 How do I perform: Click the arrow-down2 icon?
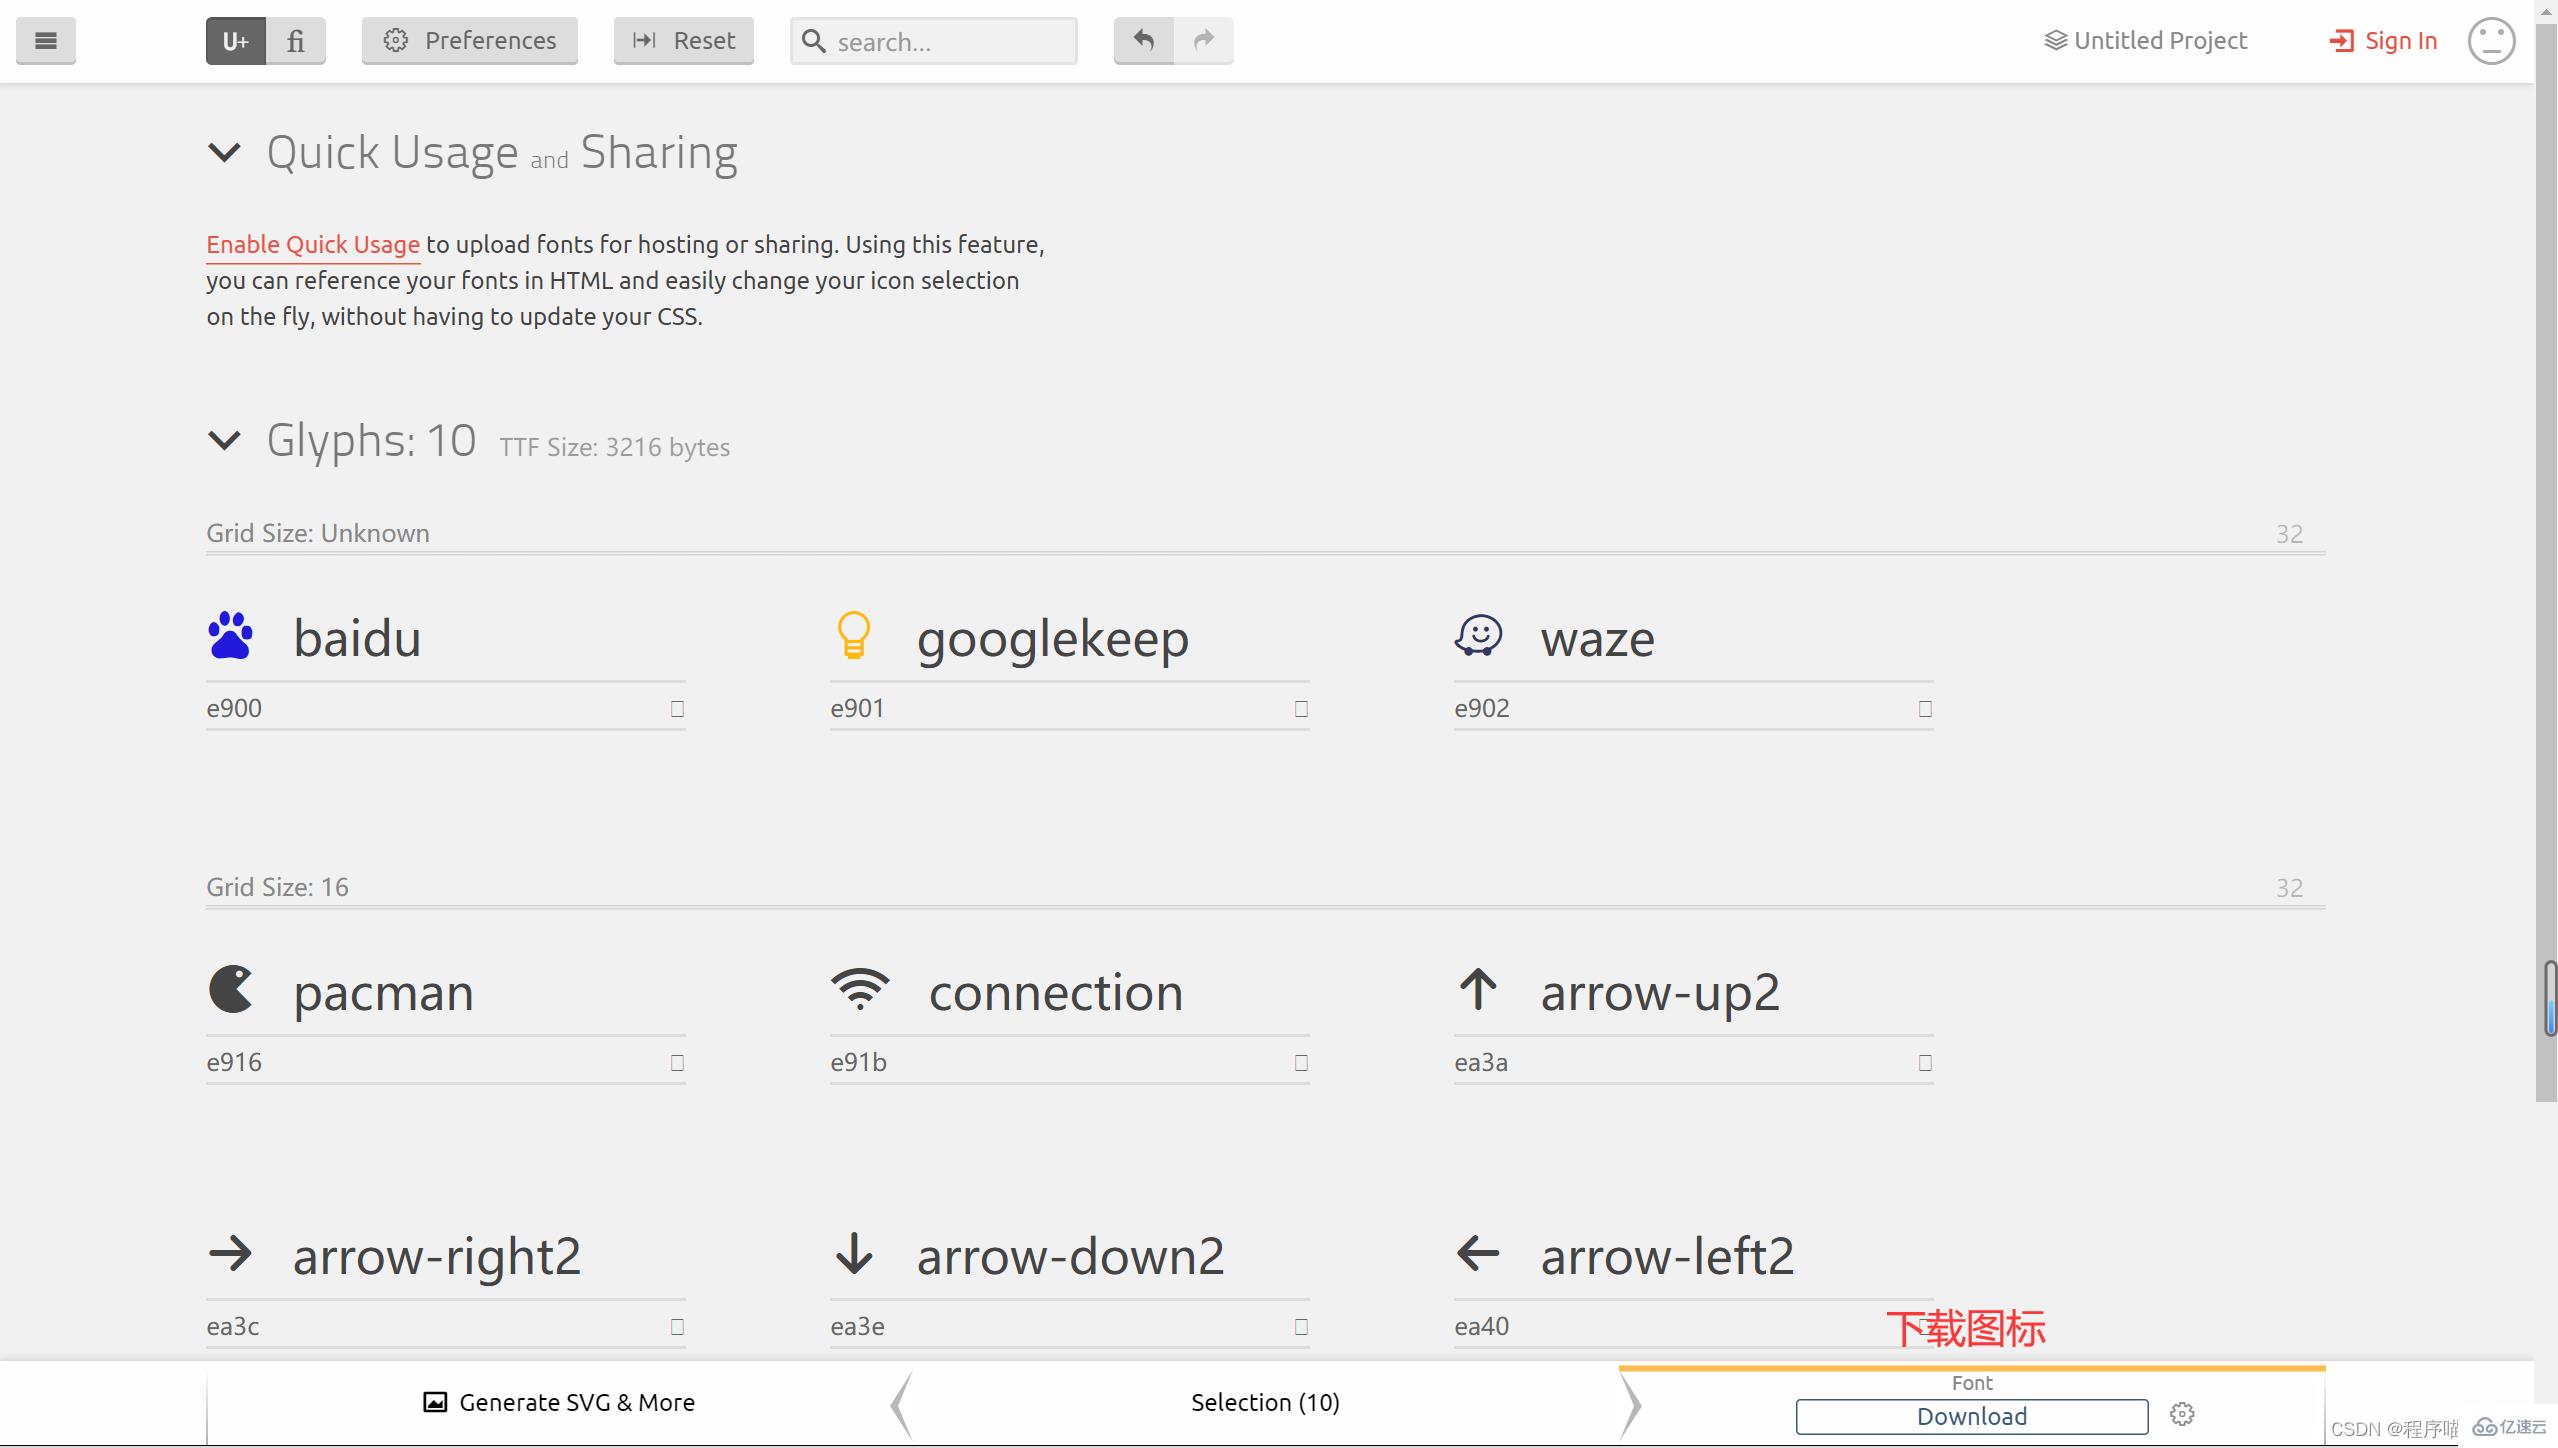point(854,1254)
